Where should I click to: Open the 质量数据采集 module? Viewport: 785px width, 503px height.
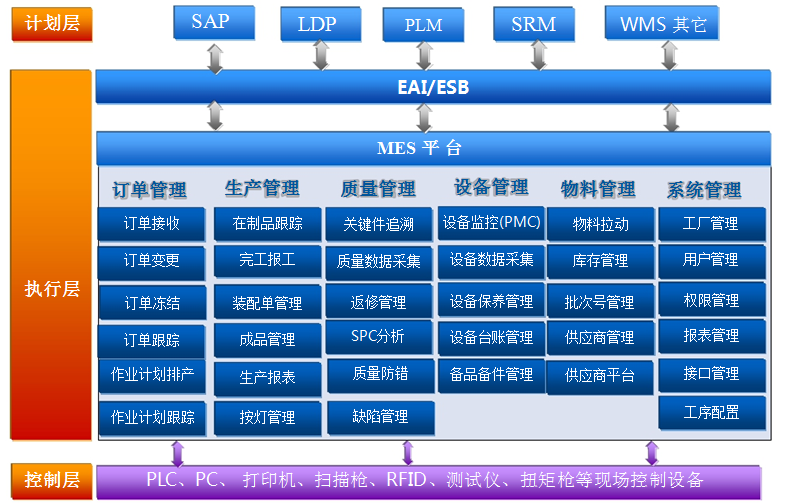[x=379, y=263]
